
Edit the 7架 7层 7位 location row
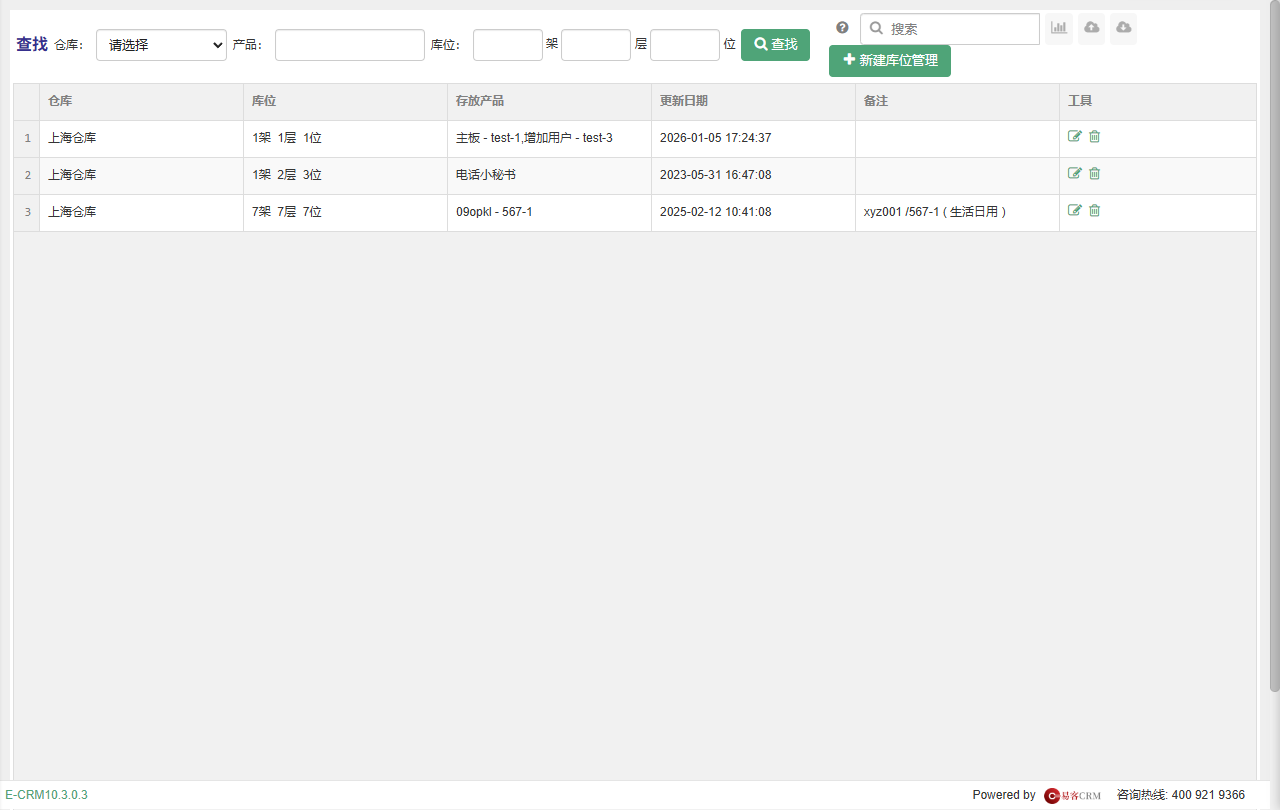pyautogui.click(x=1075, y=211)
